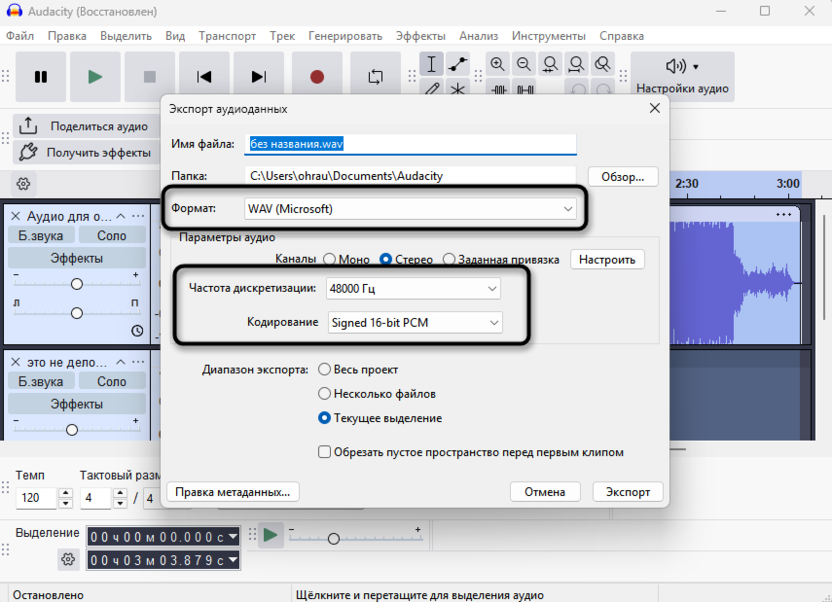
Task: Click the Zoom In magnifier icon
Action: click(498, 64)
